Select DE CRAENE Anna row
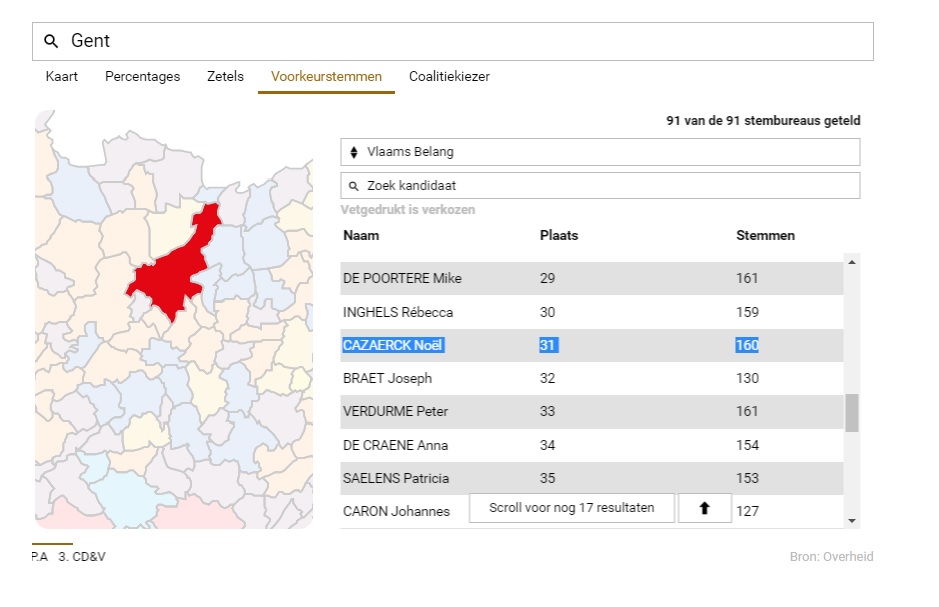939x607 pixels. pyautogui.click(x=592, y=445)
